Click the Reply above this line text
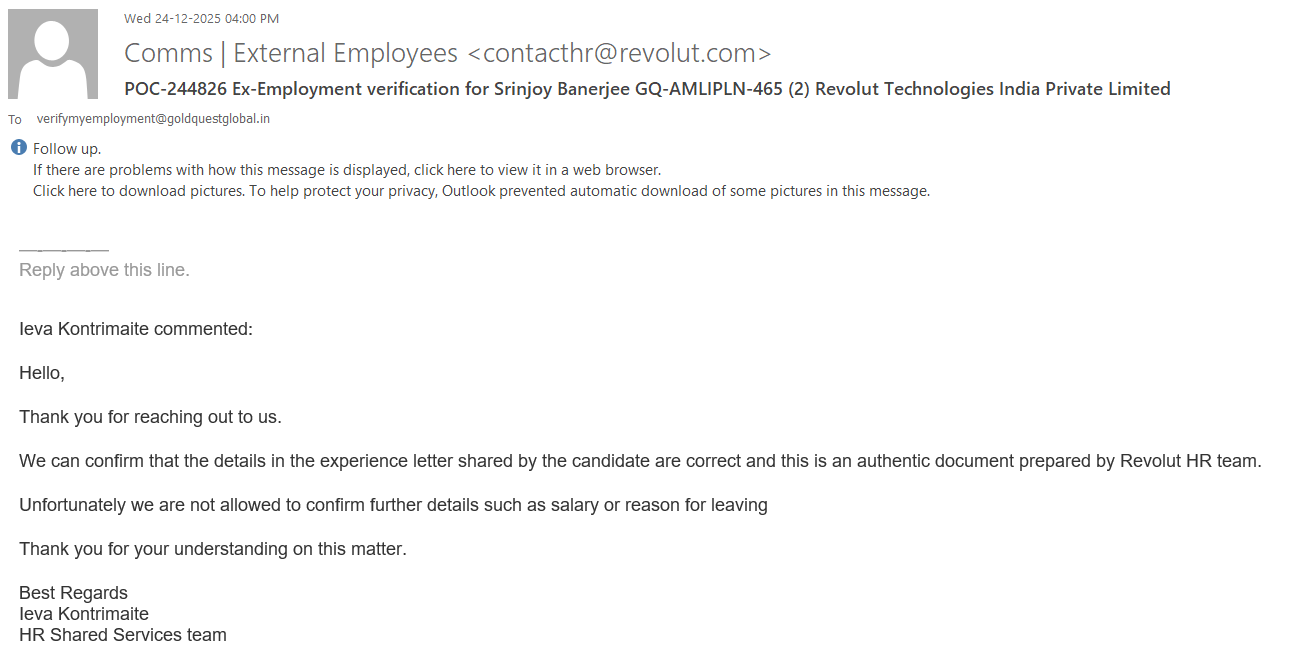 (104, 270)
